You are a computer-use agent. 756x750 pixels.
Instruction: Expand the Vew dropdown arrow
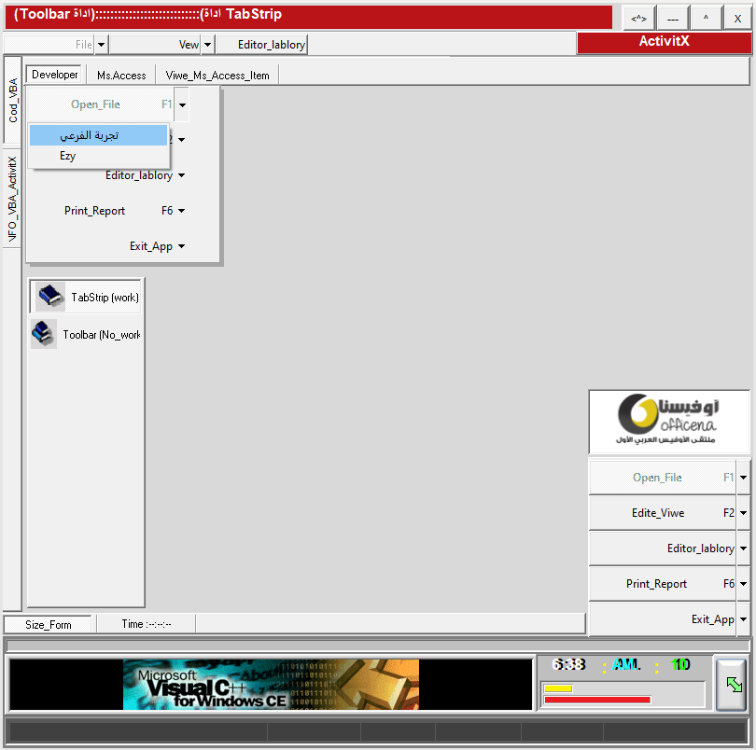208,45
